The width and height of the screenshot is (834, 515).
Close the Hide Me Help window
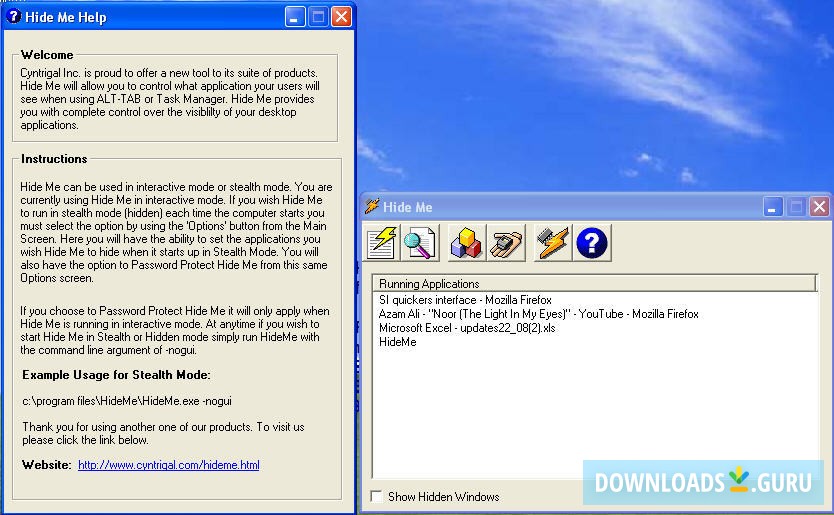[341, 17]
